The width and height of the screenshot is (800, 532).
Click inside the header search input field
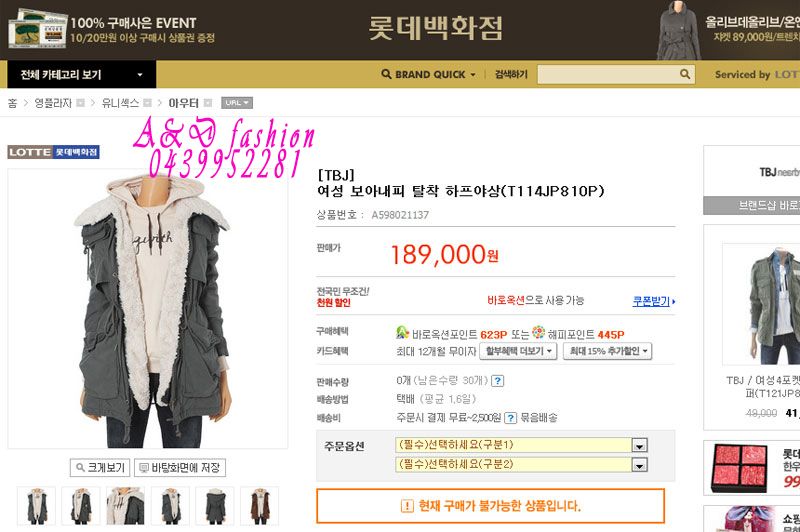(608, 74)
